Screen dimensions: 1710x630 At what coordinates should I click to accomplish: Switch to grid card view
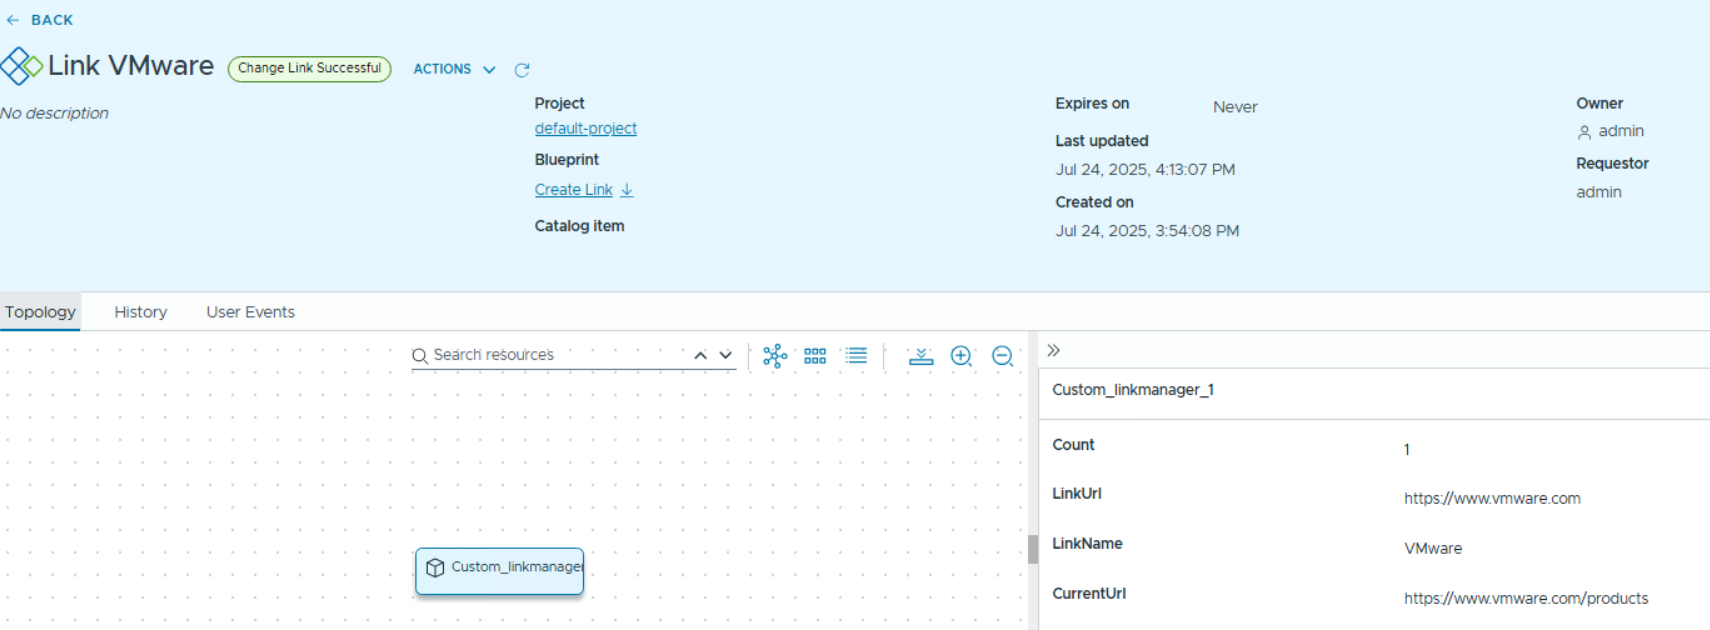815,356
